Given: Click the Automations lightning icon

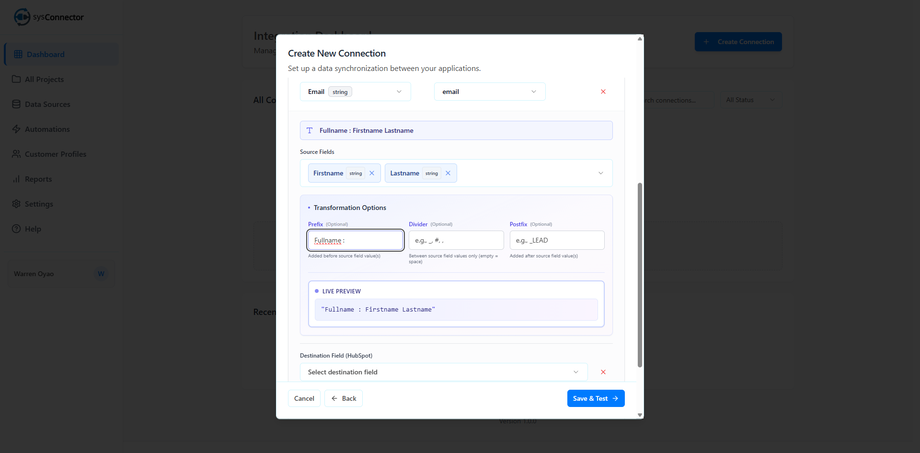Looking at the screenshot, I should point(16,129).
